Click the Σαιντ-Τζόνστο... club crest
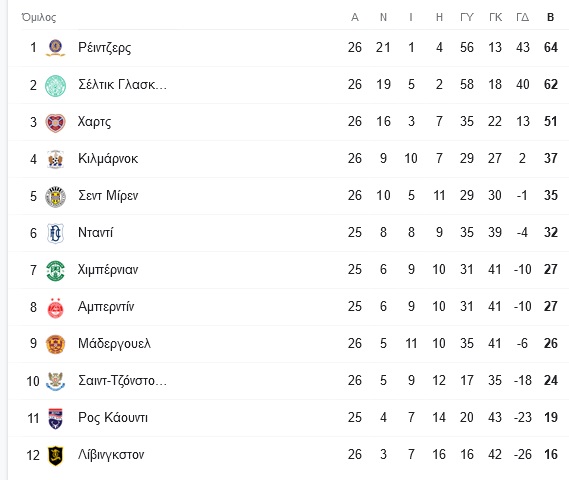The image size is (569, 480). [56, 381]
